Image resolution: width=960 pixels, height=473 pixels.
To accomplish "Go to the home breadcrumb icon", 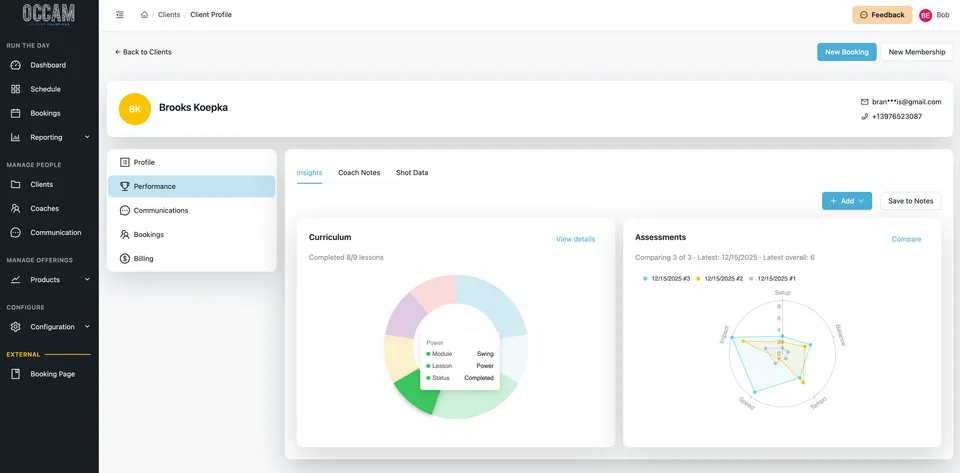I will 144,15.
